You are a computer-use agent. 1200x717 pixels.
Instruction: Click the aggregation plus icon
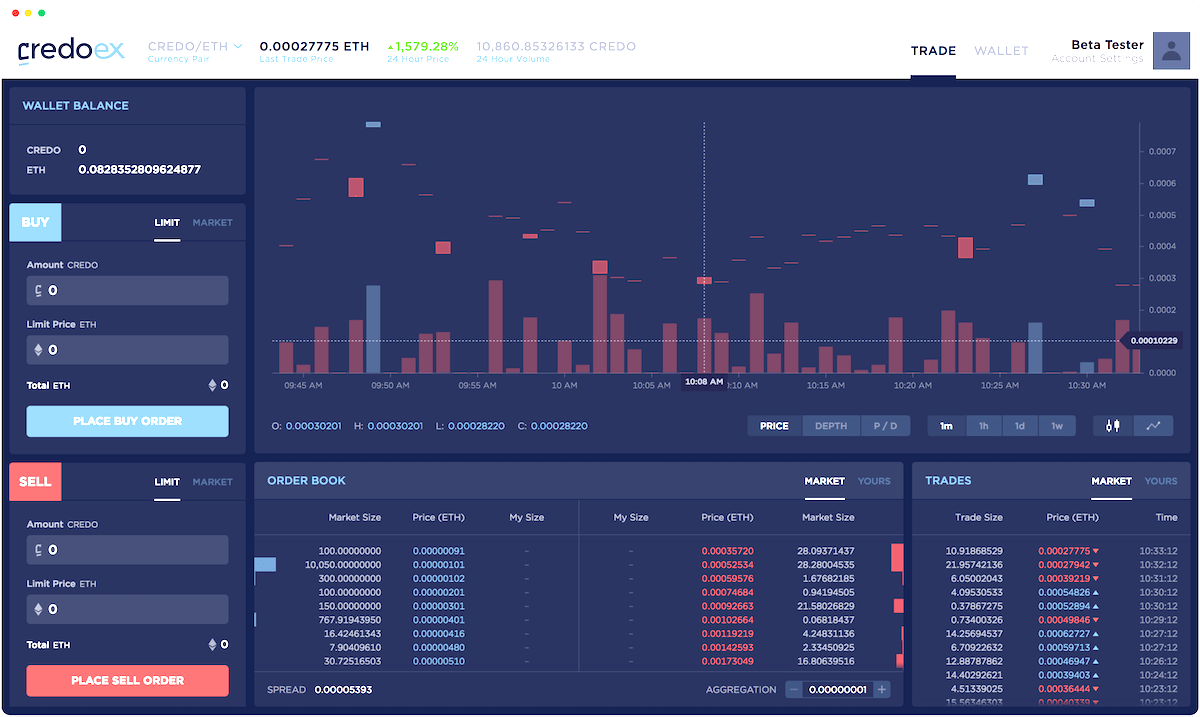881,689
